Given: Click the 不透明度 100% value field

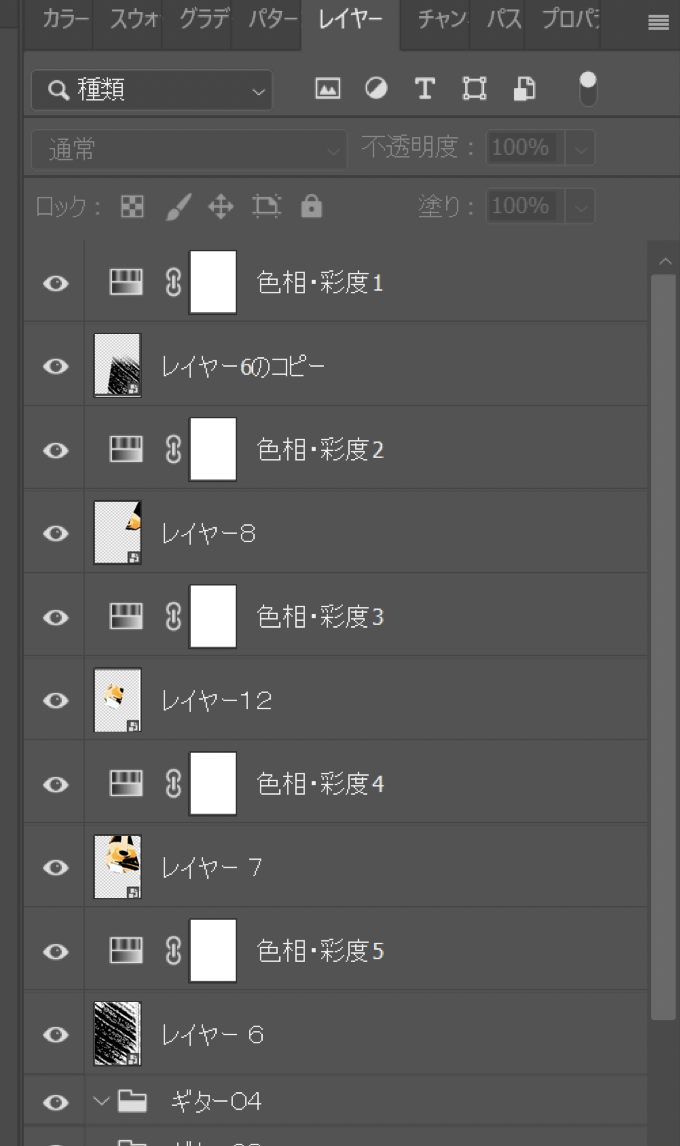Looking at the screenshot, I should (x=524, y=148).
